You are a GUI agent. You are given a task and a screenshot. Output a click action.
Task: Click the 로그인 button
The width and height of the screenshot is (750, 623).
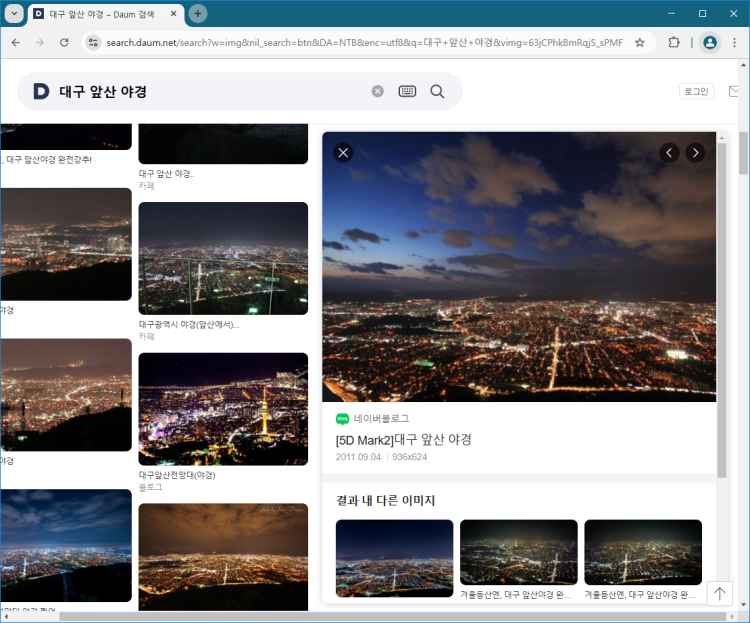[696, 91]
